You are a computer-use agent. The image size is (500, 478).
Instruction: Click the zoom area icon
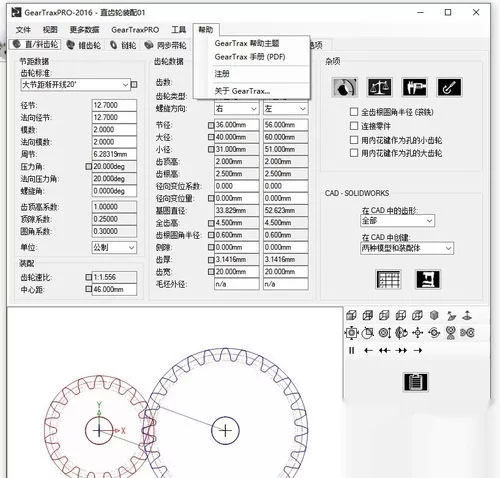(368, 333)
